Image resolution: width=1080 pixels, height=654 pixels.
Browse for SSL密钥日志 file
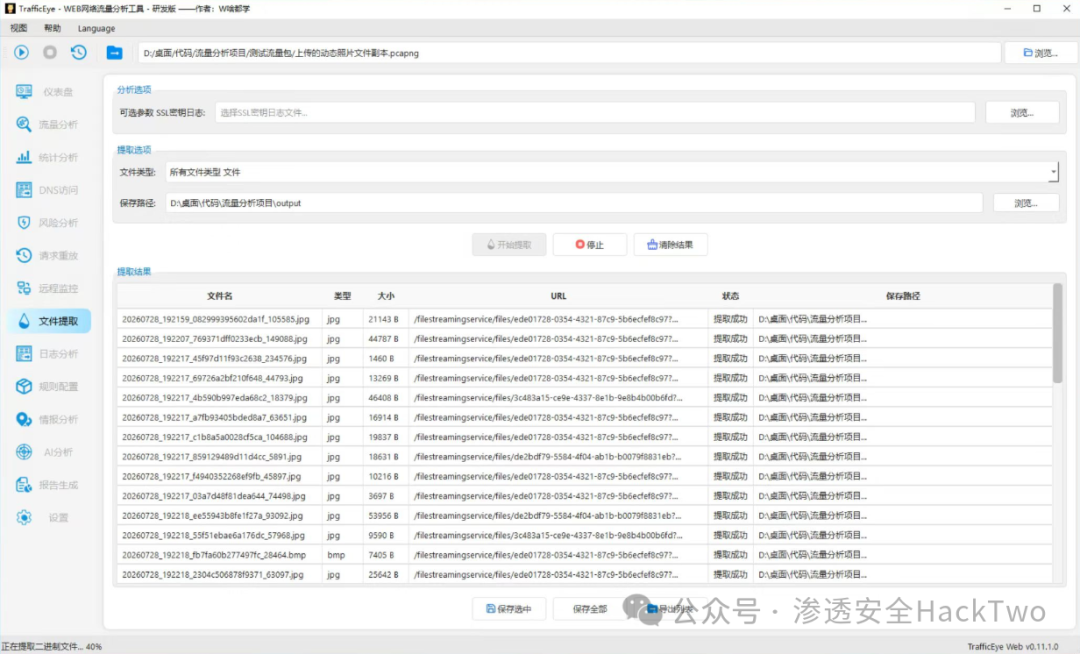click(x=1022, y=113)
